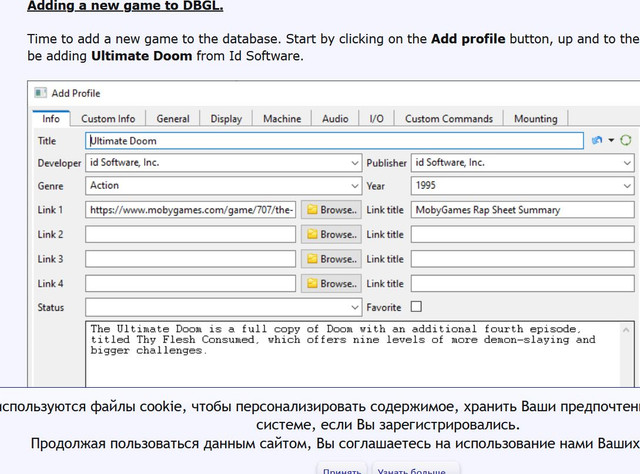
Task: Click the cookie banner accept button (Принять)
Action: coord(342,469)
